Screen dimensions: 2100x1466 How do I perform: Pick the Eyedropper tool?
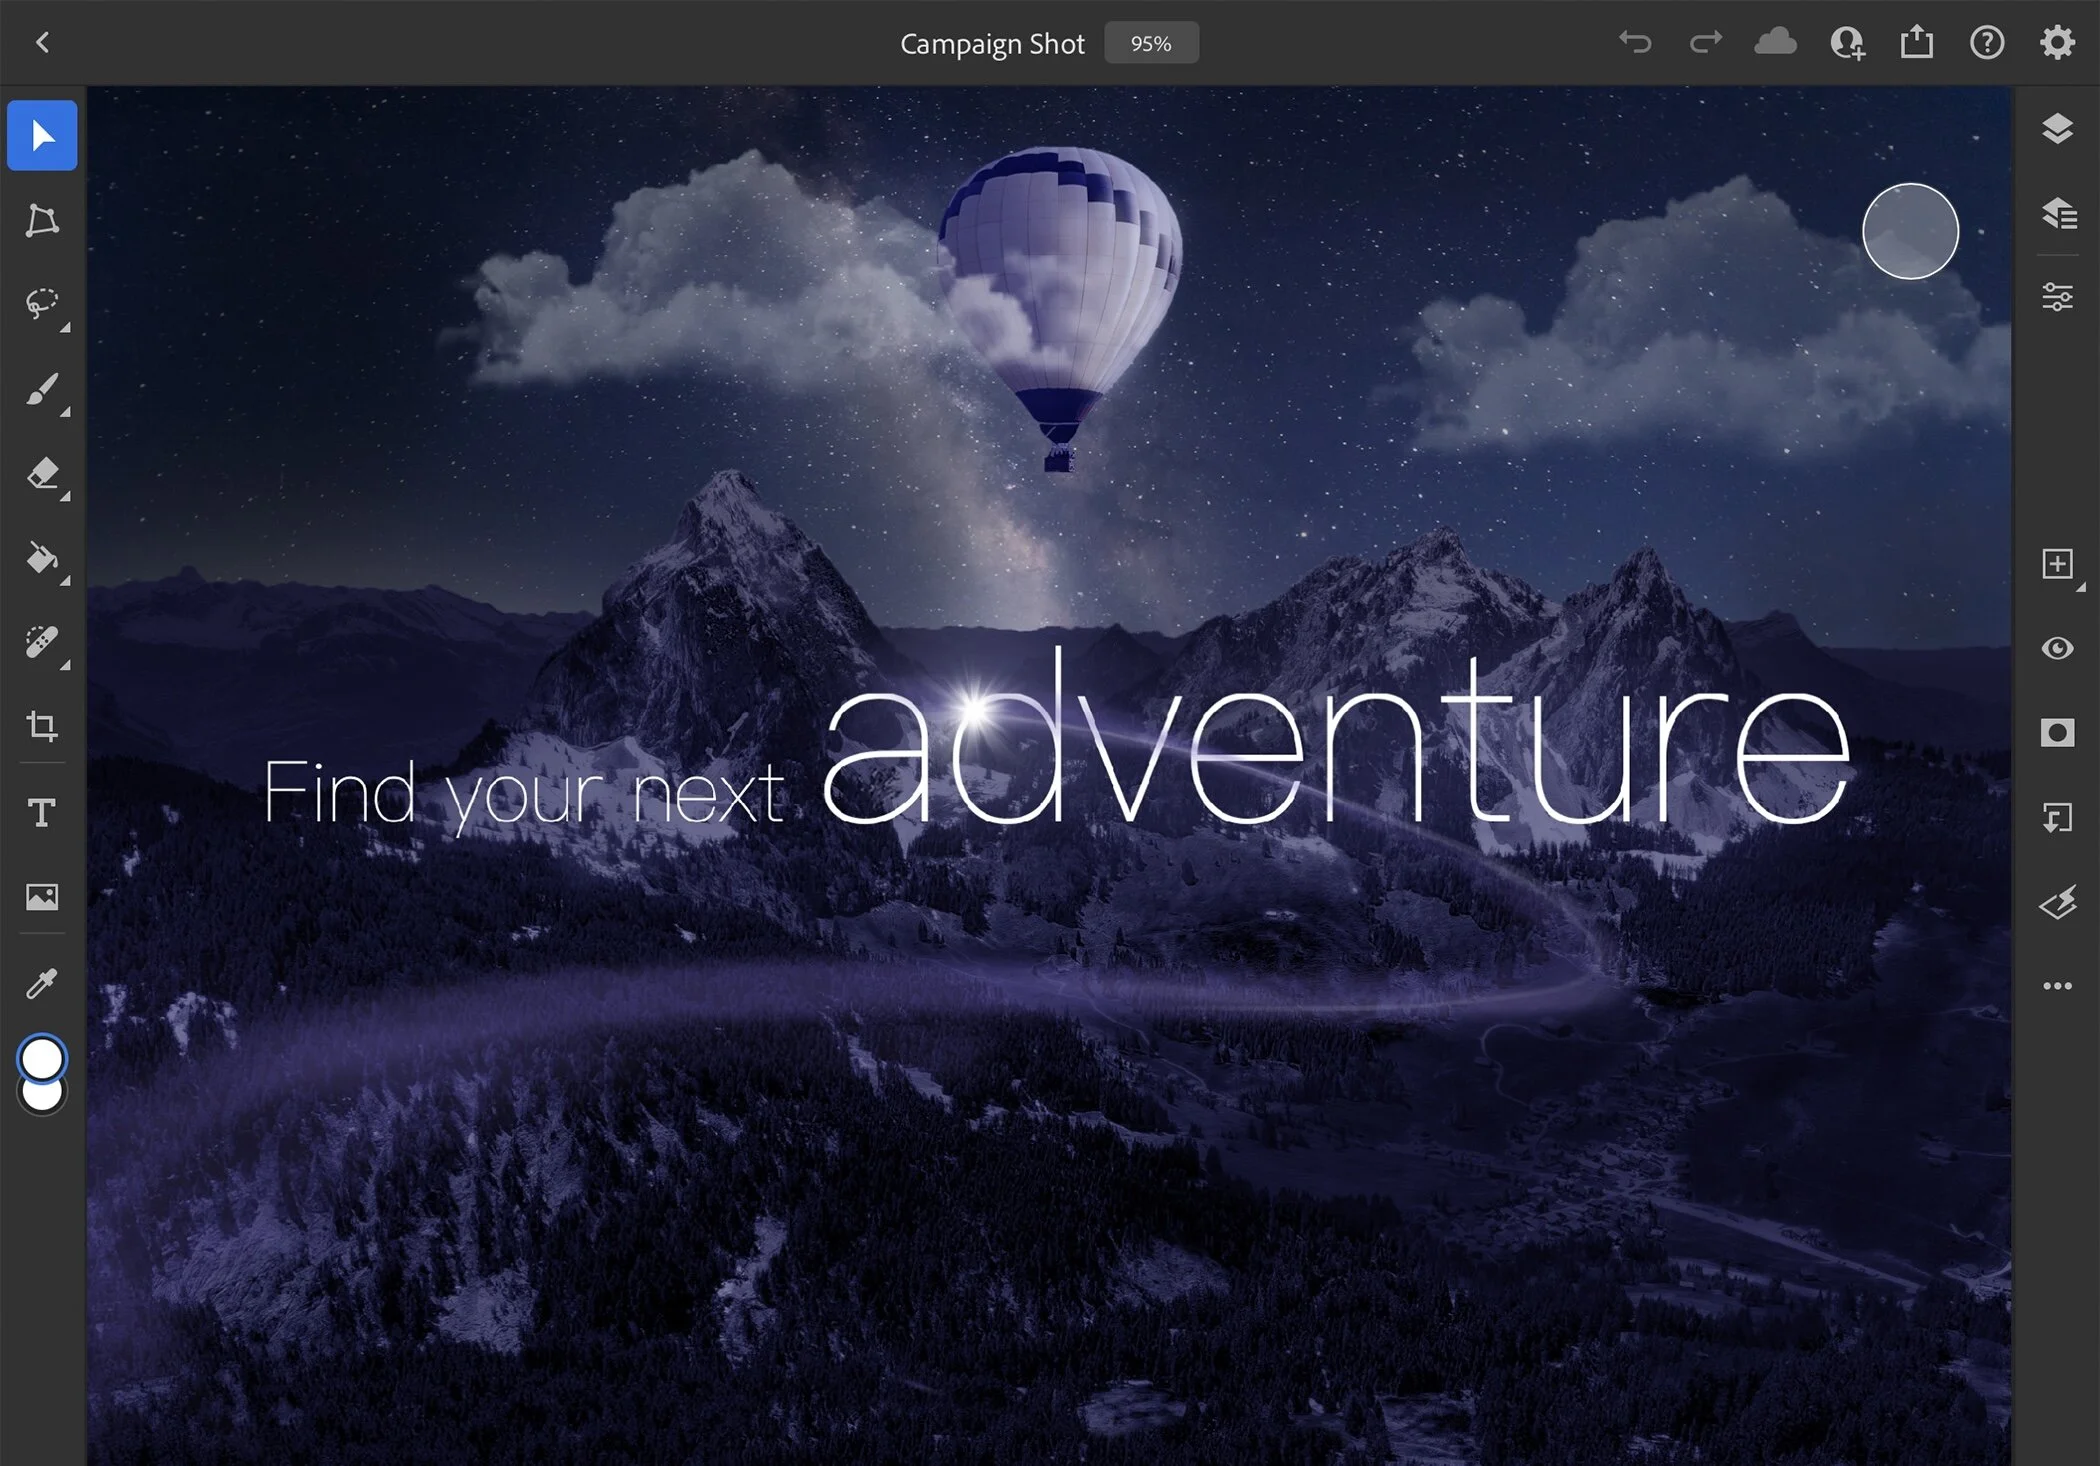coord(42,983)
